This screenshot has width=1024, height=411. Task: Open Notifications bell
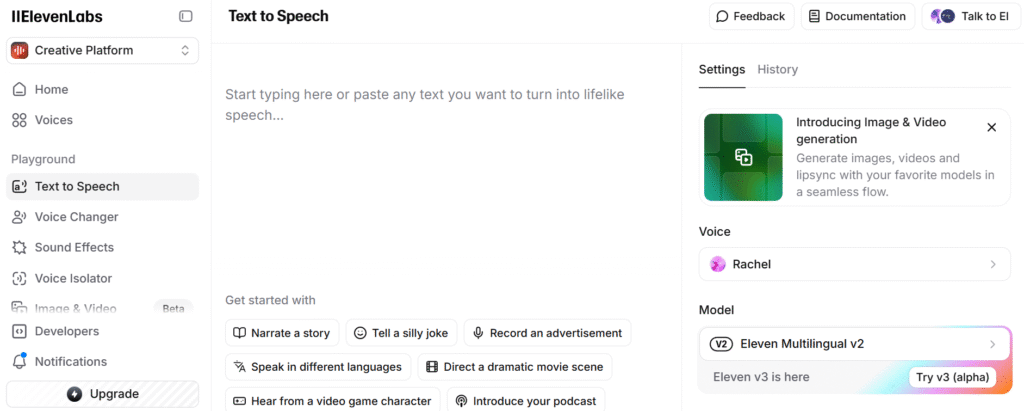(x=19, y=361)
